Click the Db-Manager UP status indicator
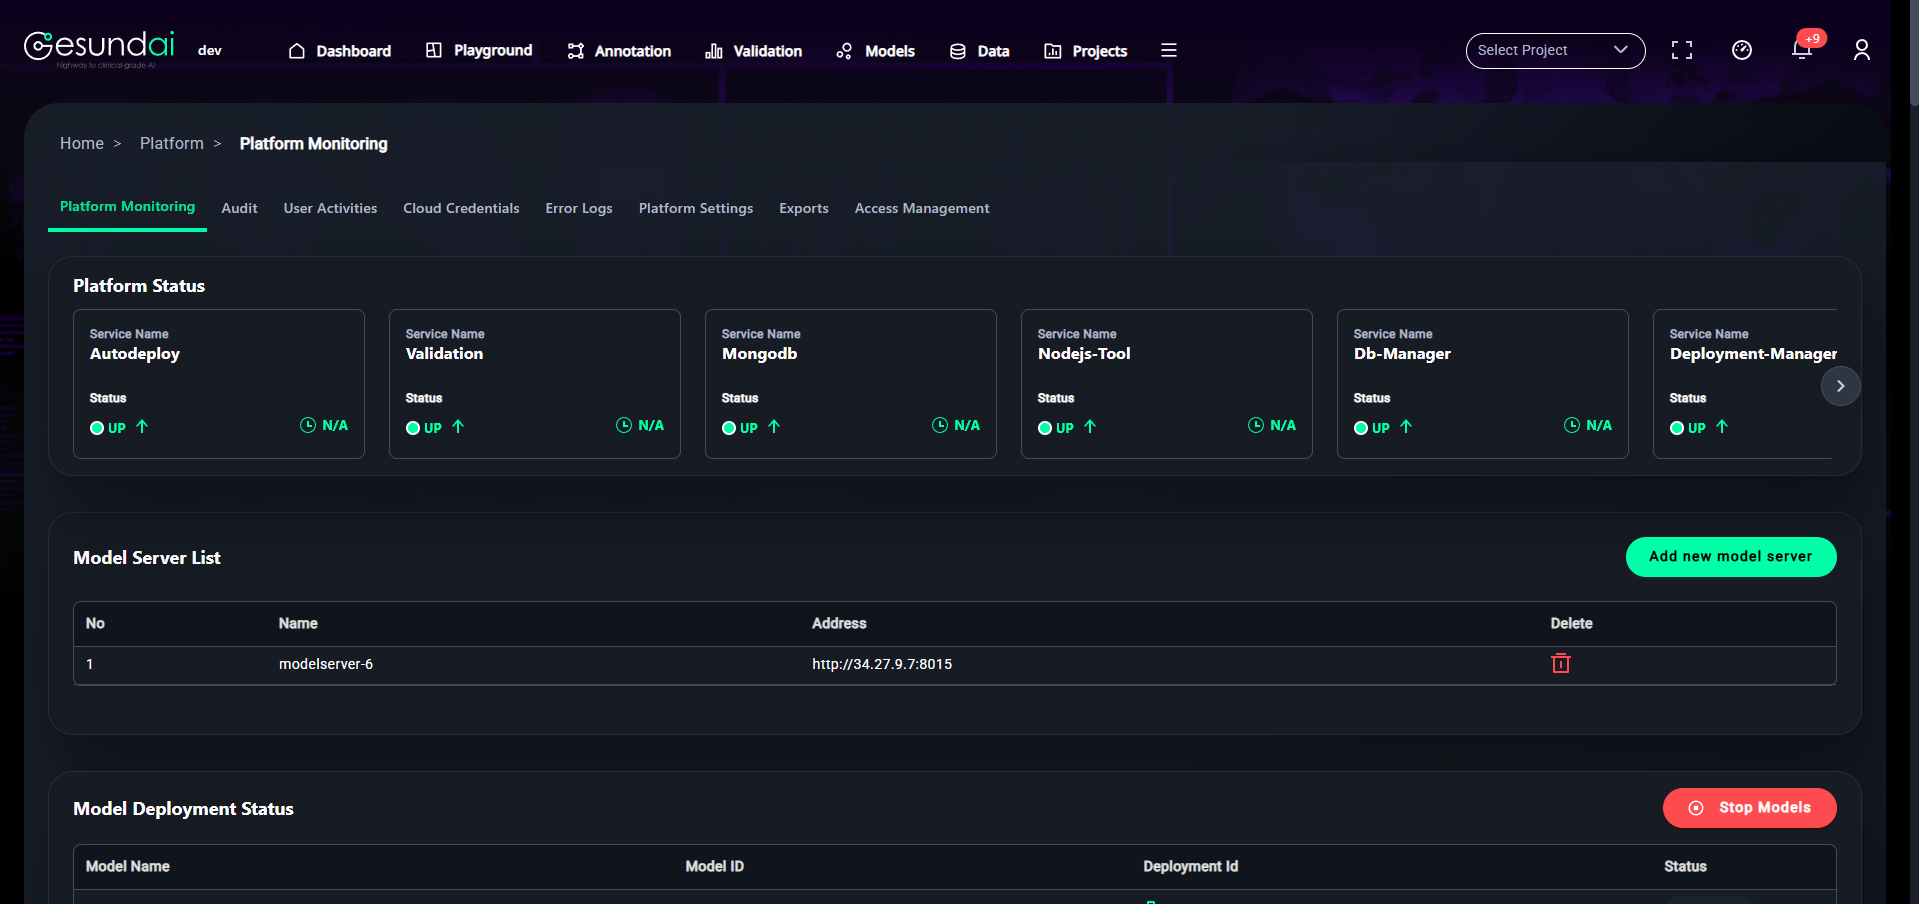This screenshot has height=904, width=1919. pyautogui.click(x=1383, y=427)
